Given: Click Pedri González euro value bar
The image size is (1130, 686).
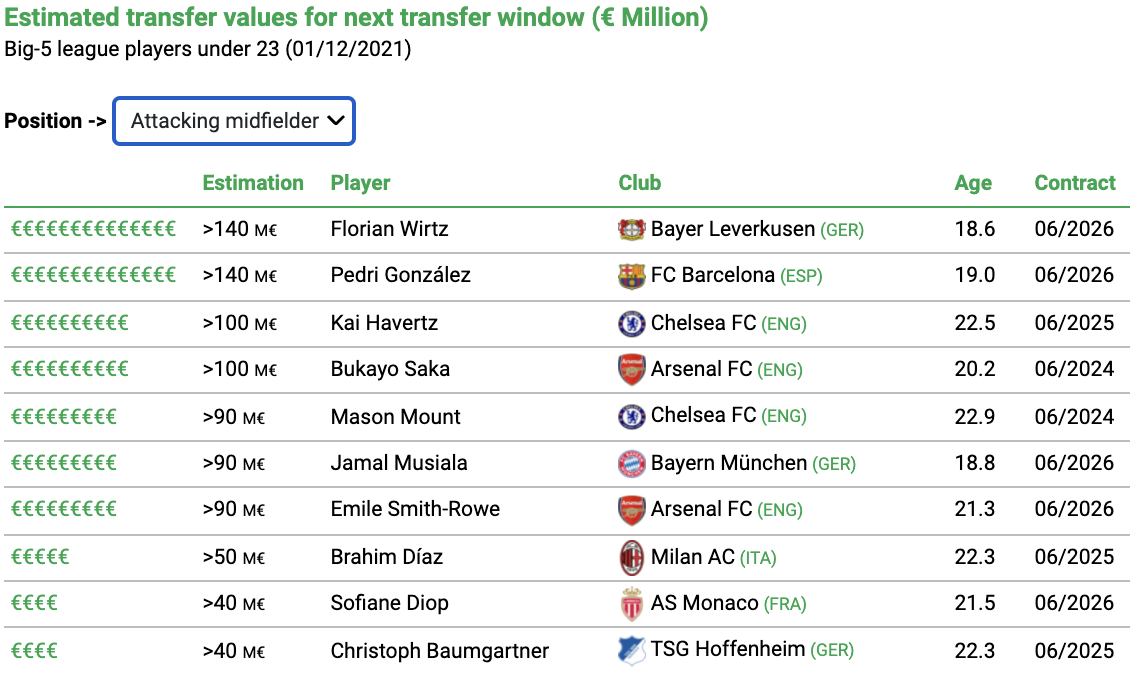Looking at the screenshot, I should (x=94, y=275).
